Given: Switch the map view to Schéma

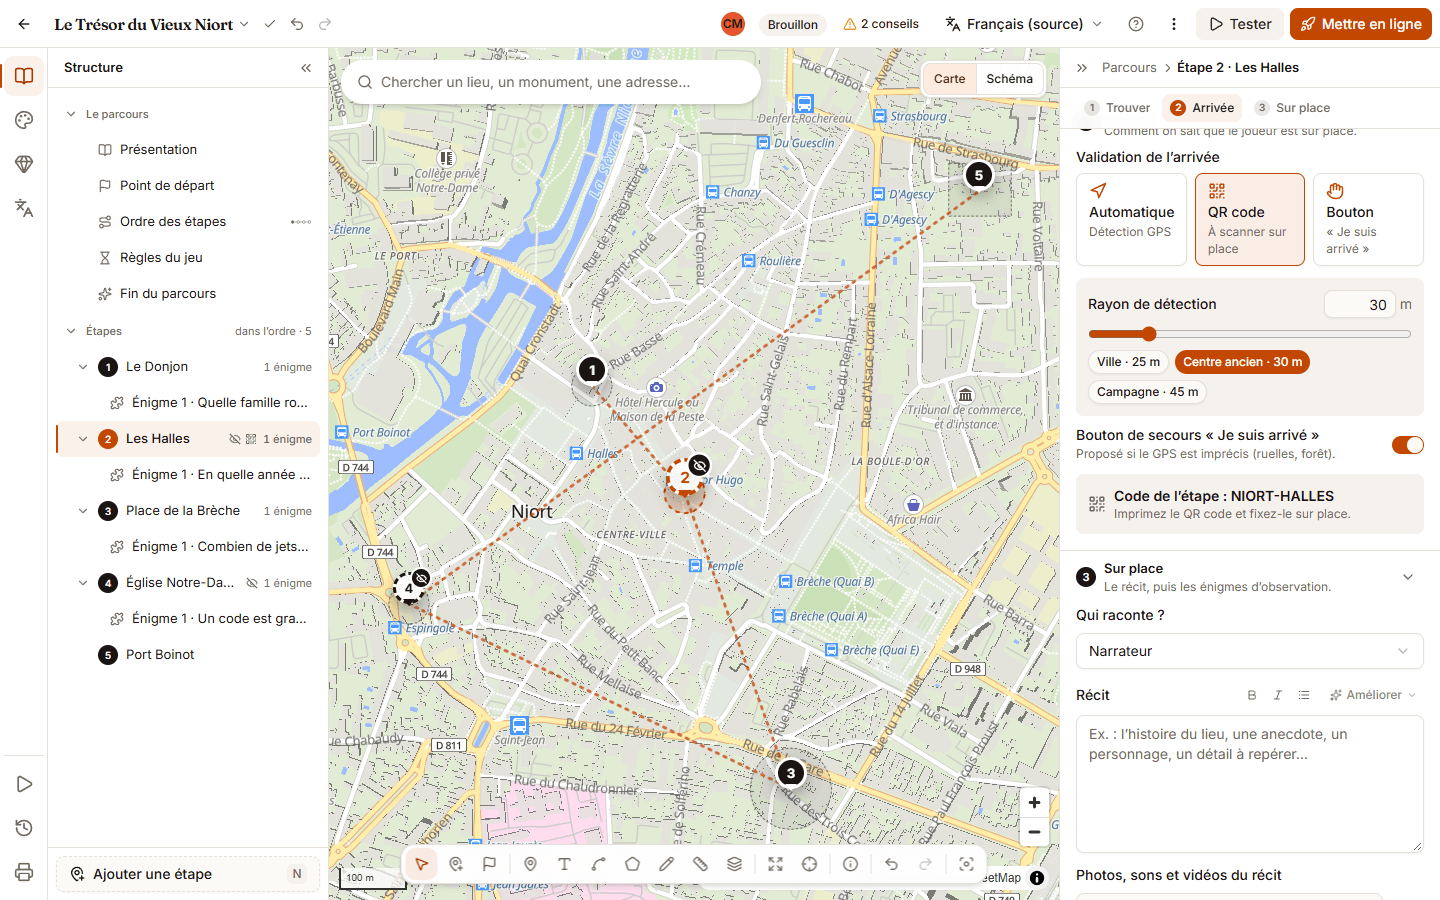Looking at the screenshot, I should (x=1009, y=79).
